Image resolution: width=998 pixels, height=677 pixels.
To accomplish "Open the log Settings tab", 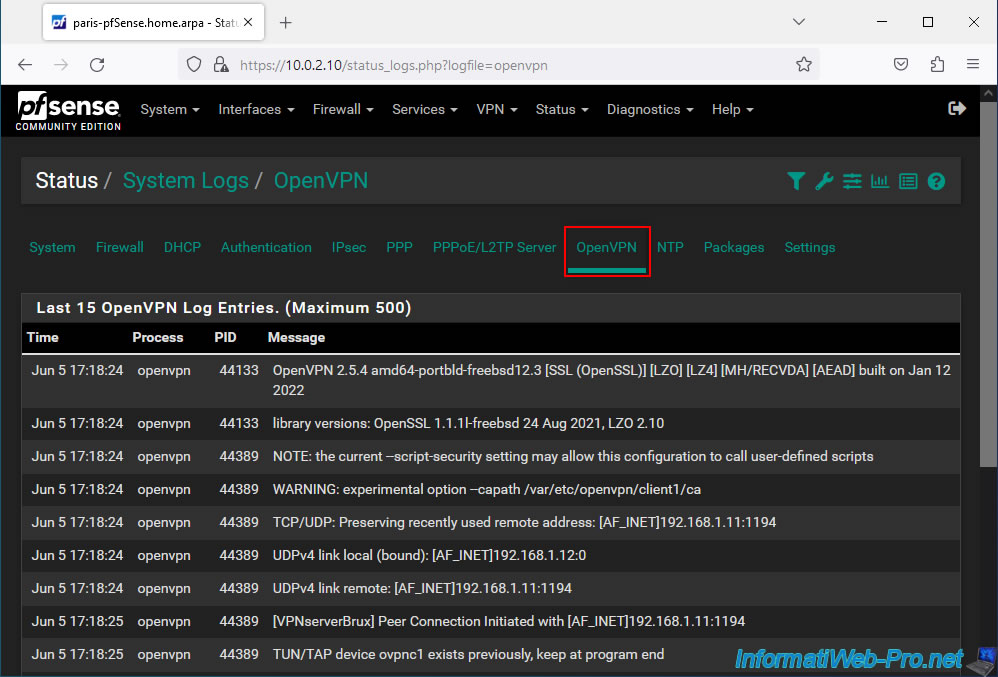I will click(810, 248).
